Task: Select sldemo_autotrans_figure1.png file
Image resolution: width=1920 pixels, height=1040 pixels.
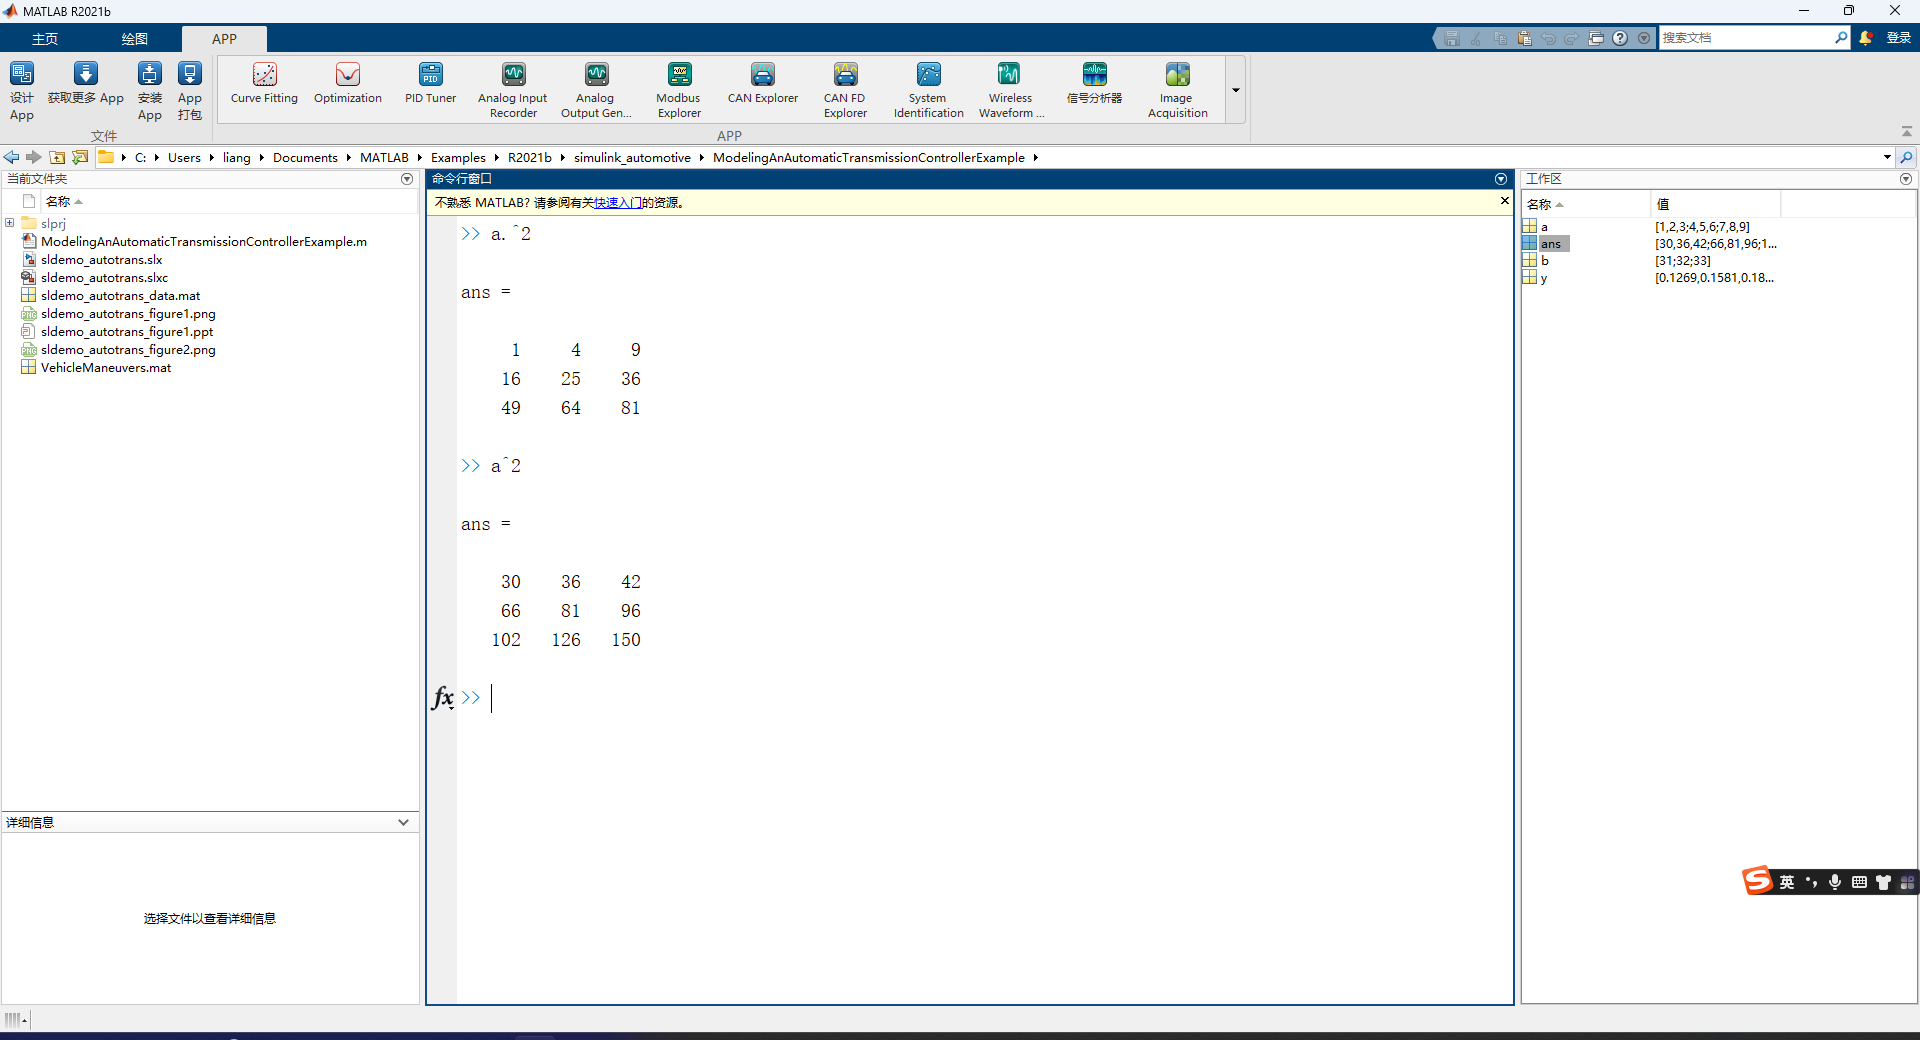Action: click(128, 314)
